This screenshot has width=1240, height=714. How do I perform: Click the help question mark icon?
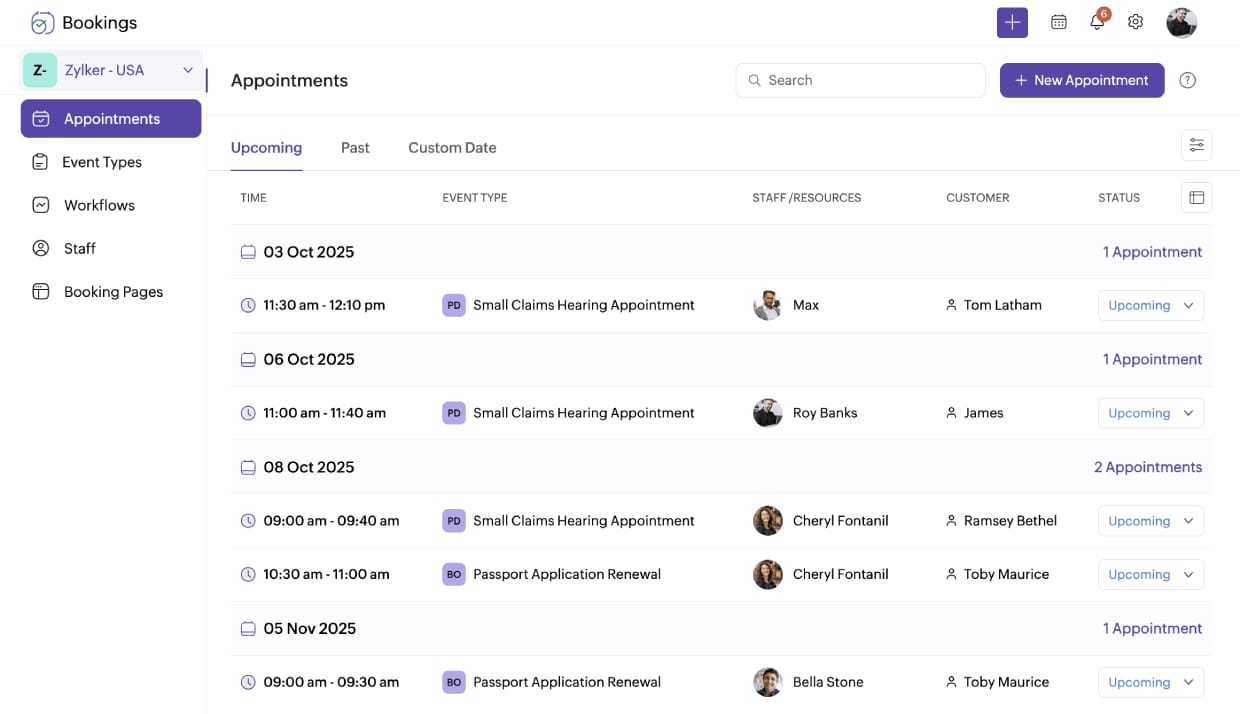(x=1187, y=80)
